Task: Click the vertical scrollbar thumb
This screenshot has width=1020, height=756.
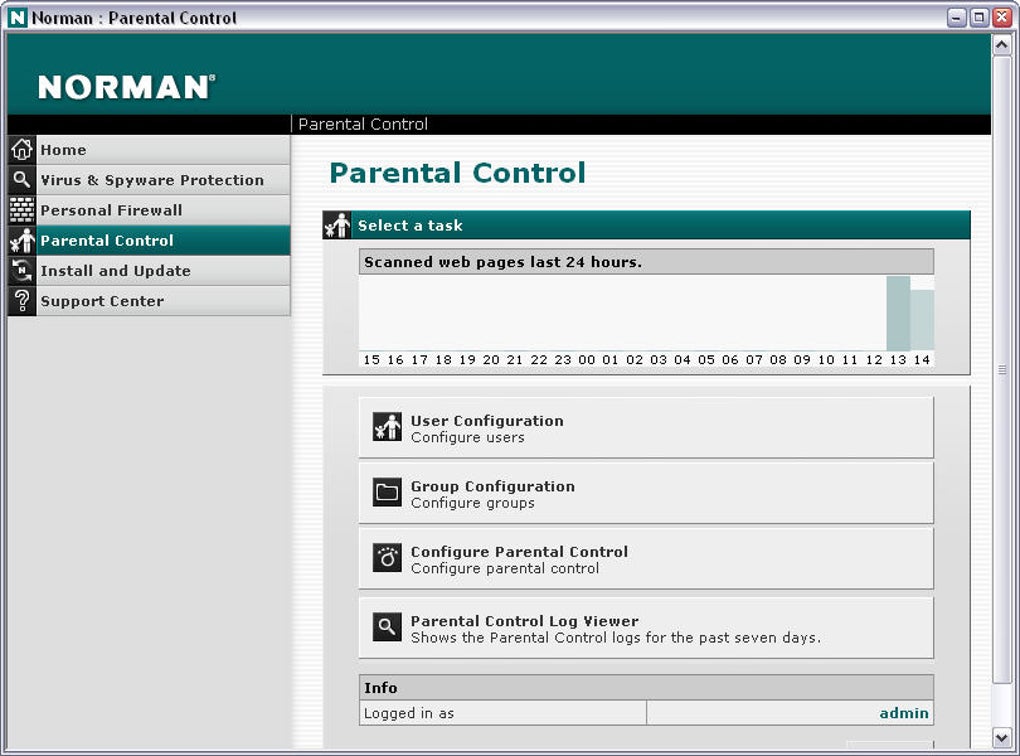Action: point(1002,370)
